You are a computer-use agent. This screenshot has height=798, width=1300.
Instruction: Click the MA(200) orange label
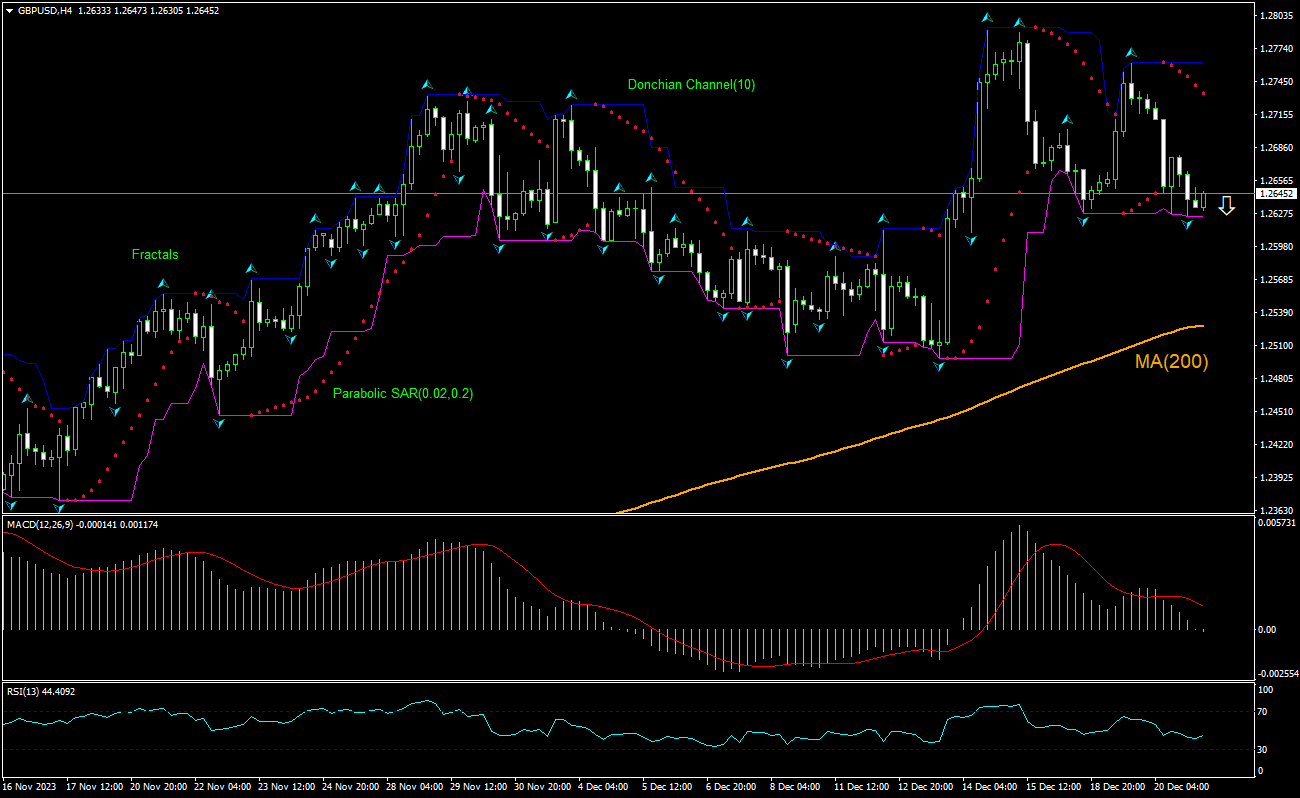click(1170, 361)
